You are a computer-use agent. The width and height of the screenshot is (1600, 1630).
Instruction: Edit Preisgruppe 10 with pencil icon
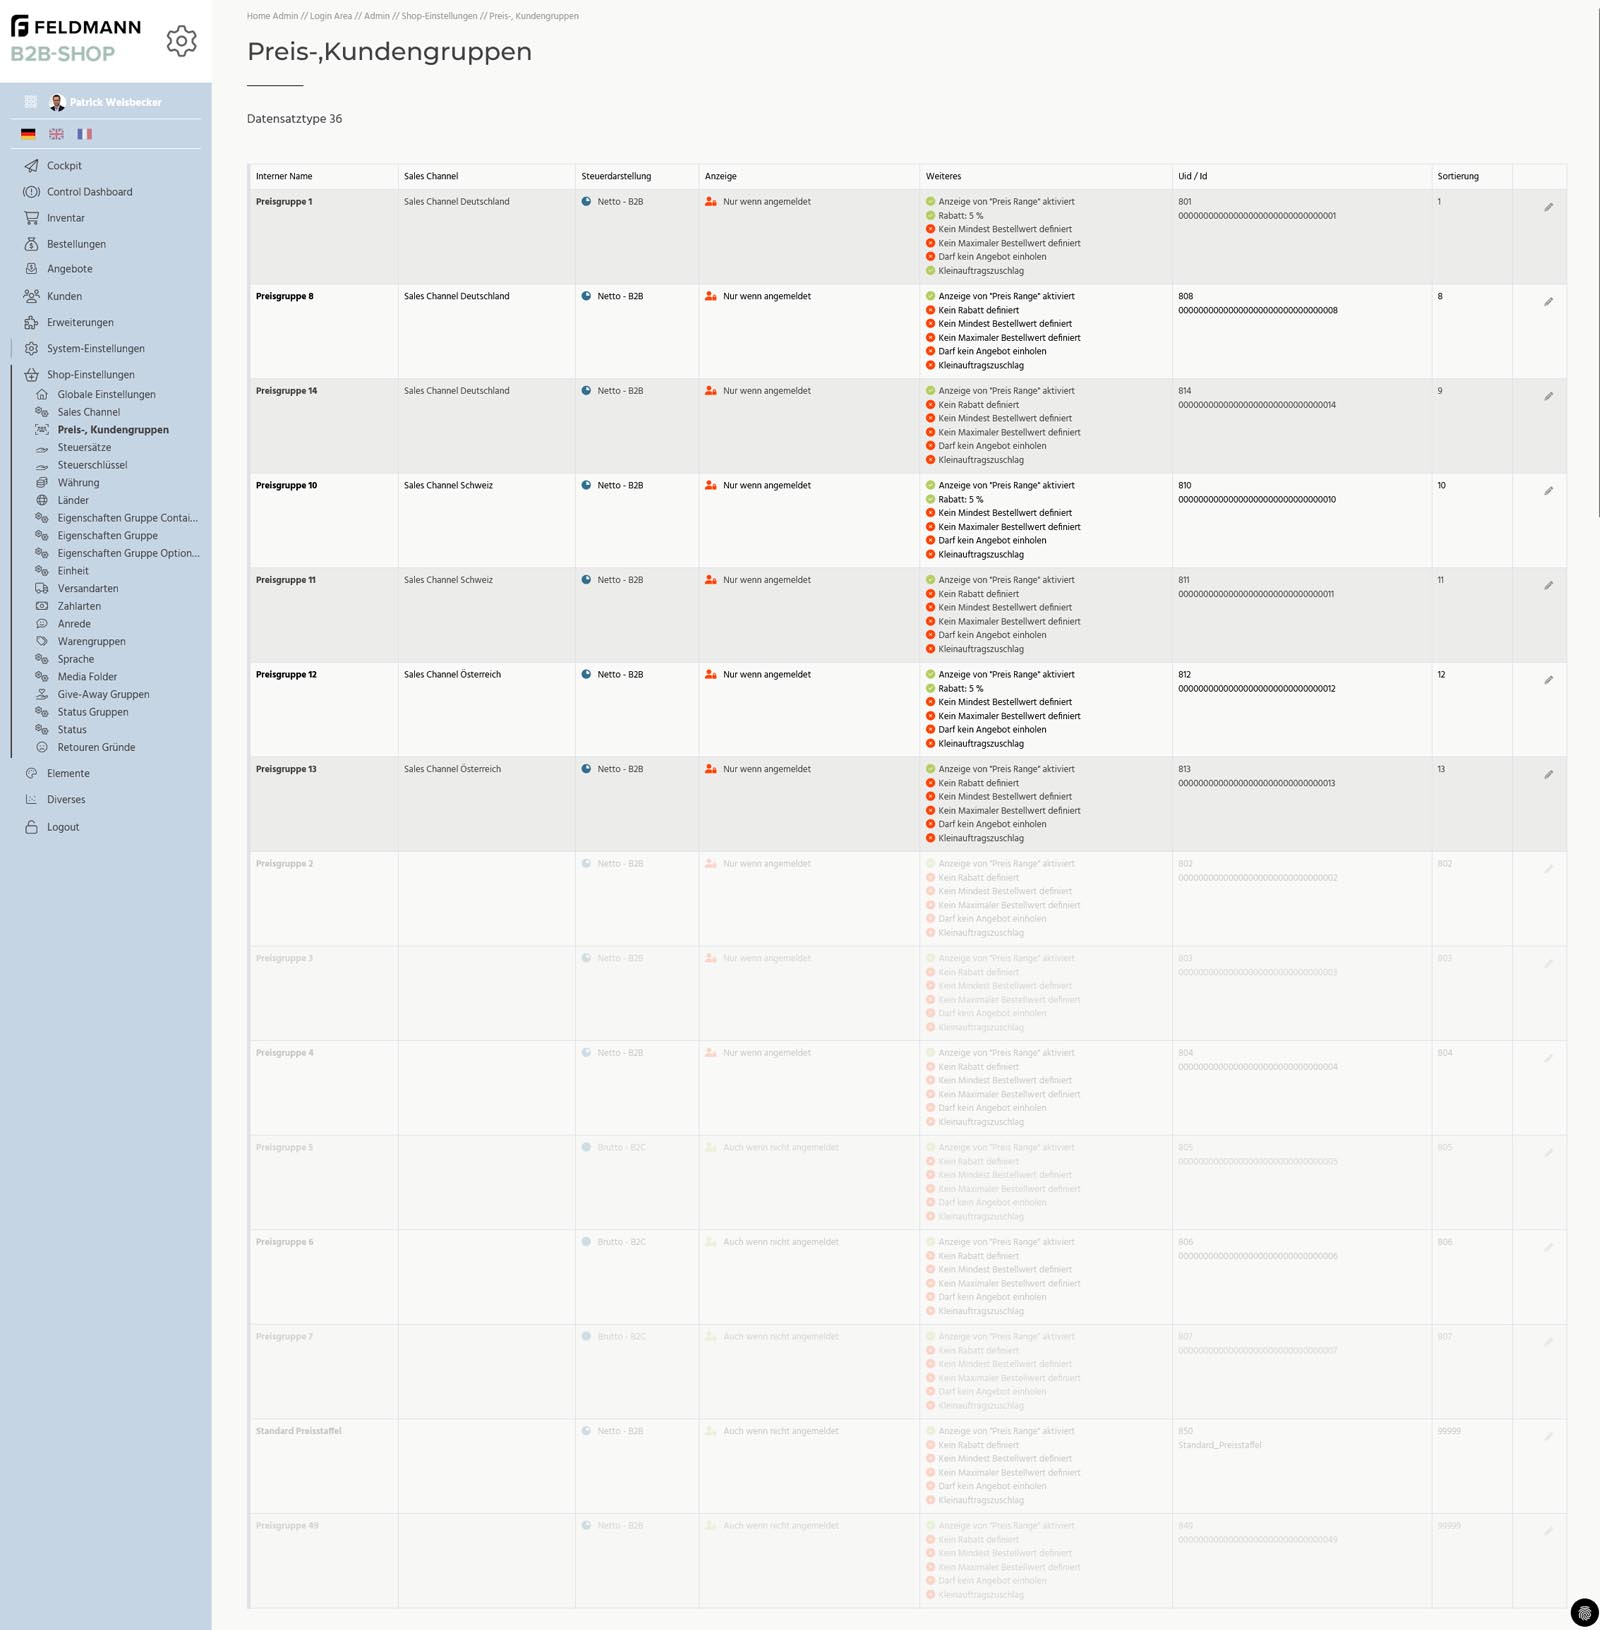pyautogui.click(x=1548, y=491)
